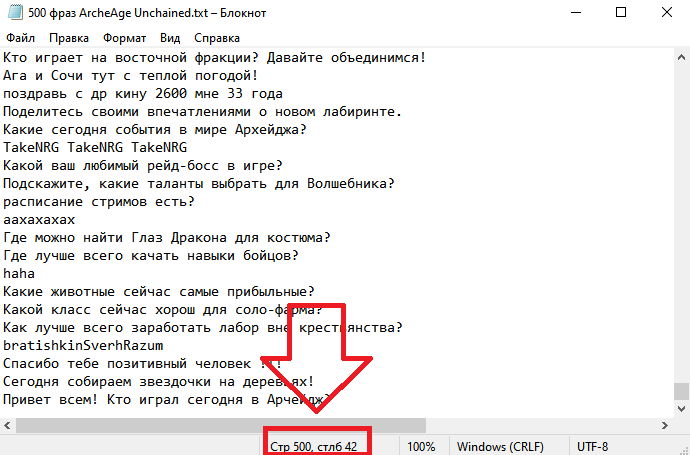The height and width of the screenshot is (455, 690).
Task: Click the window resize grip in corner
Action: 683,449
